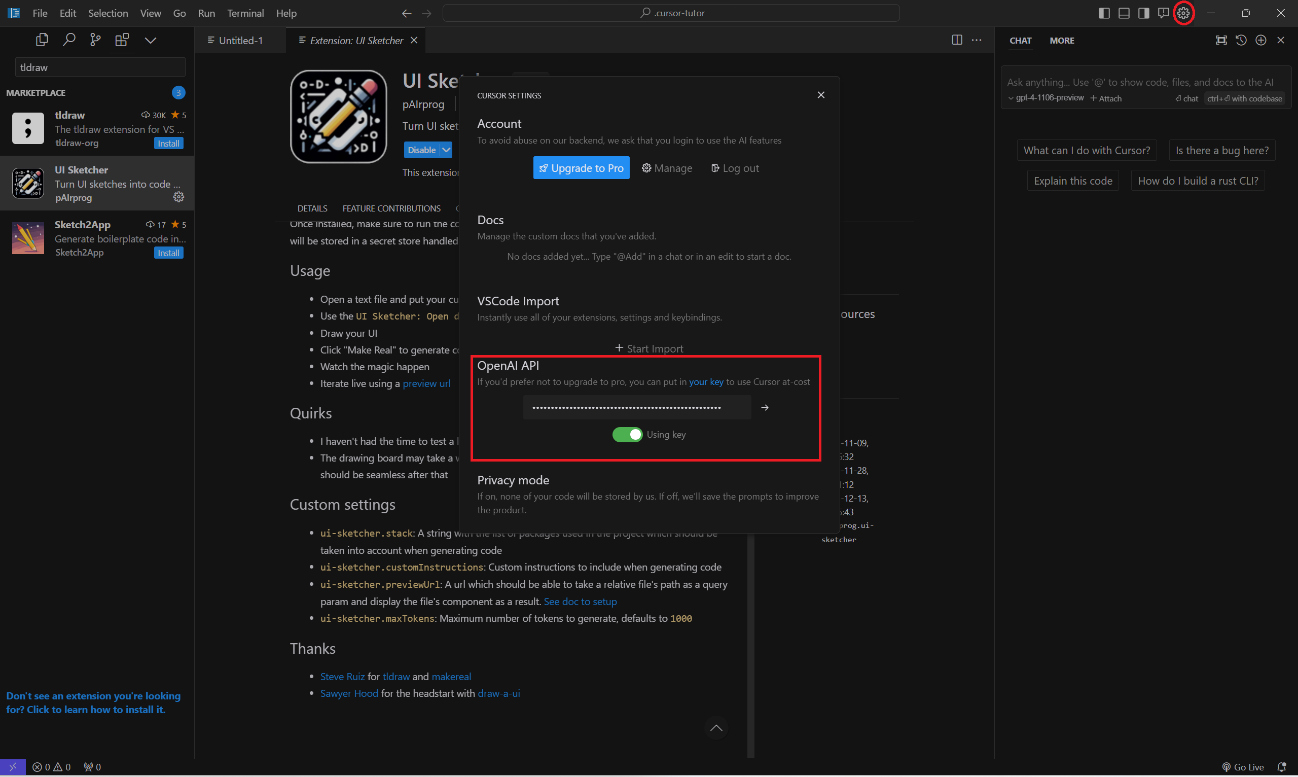Click the notifications bell in status bar
This screenshot has height=777, width=1298.
[x=1282, y=767]
